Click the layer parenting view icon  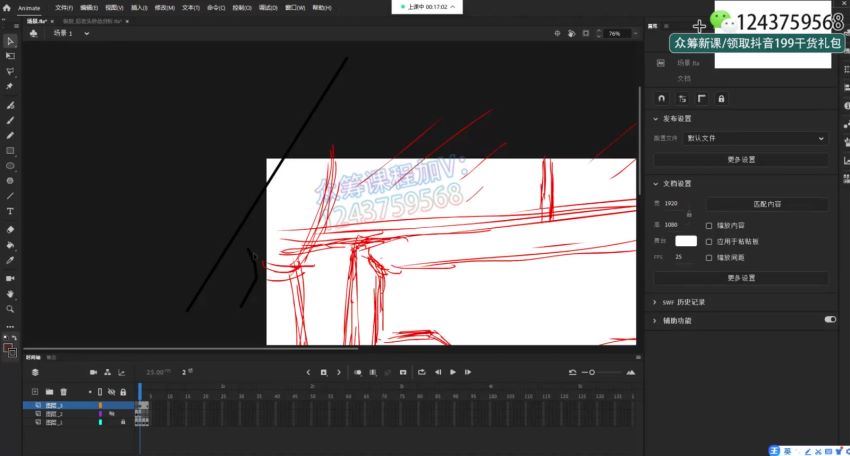pos(107,372)
